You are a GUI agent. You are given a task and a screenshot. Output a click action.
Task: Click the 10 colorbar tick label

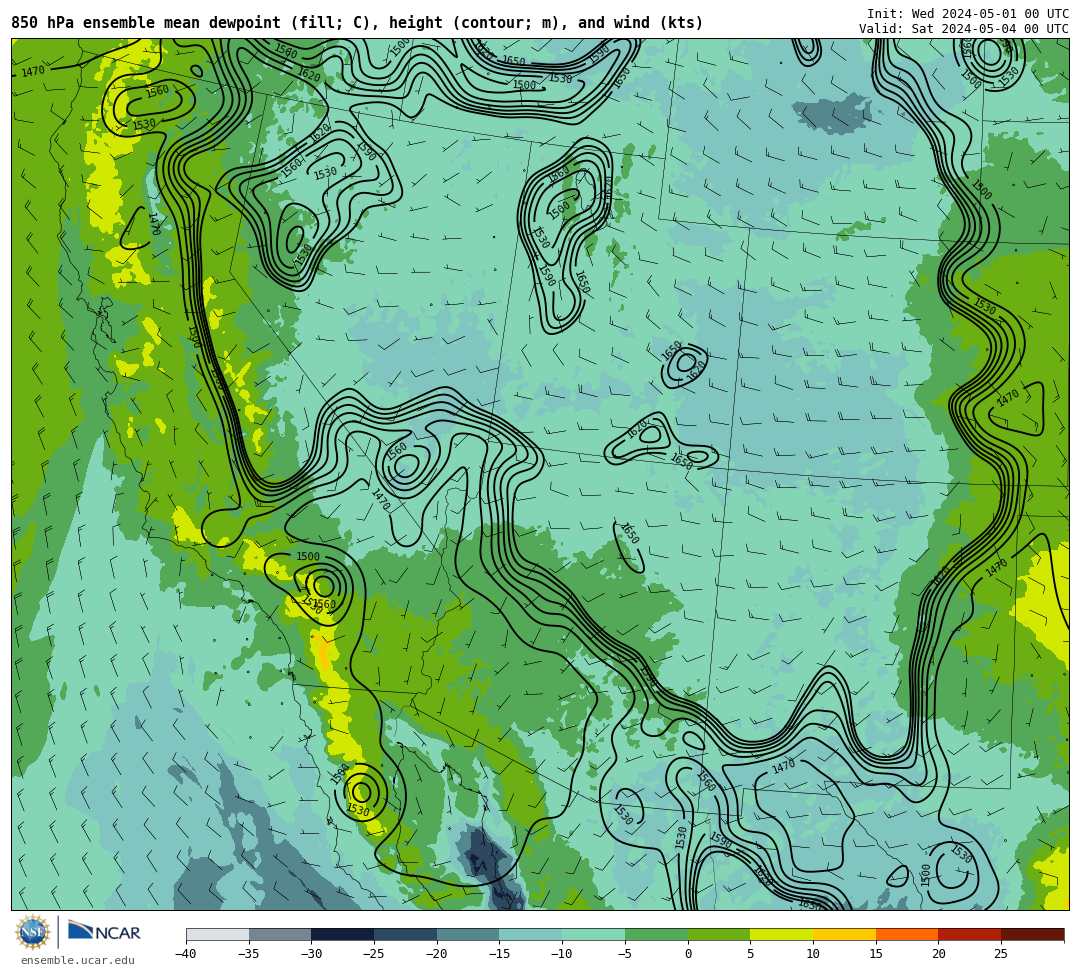[813, 954]
